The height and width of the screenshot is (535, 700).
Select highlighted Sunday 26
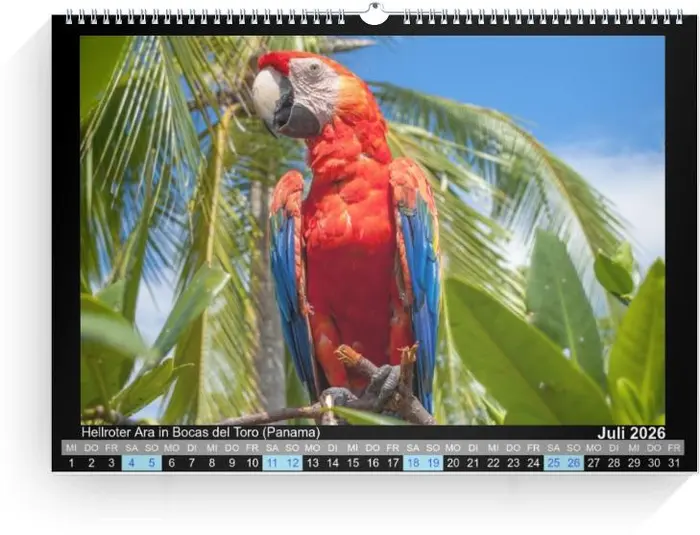click(574, 463)
